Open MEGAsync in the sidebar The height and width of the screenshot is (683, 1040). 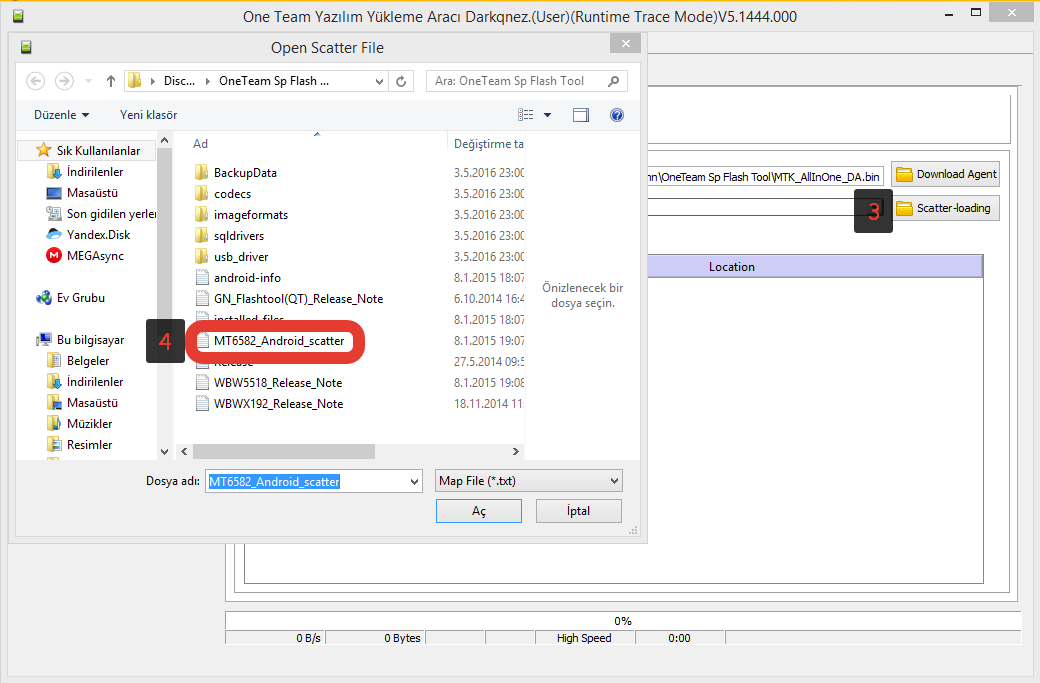(97, 255)
